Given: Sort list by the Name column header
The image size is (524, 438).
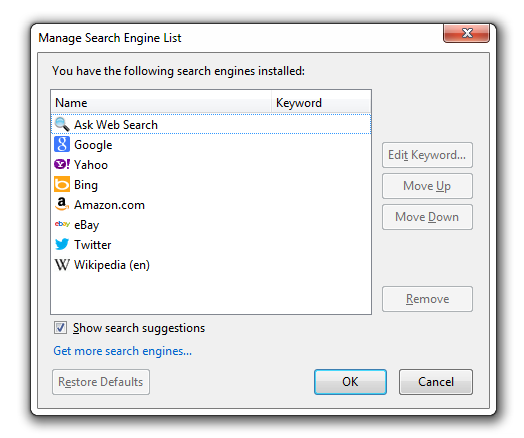Looking at the screenshot, I should pyautogui.click(x=161, y=103).
